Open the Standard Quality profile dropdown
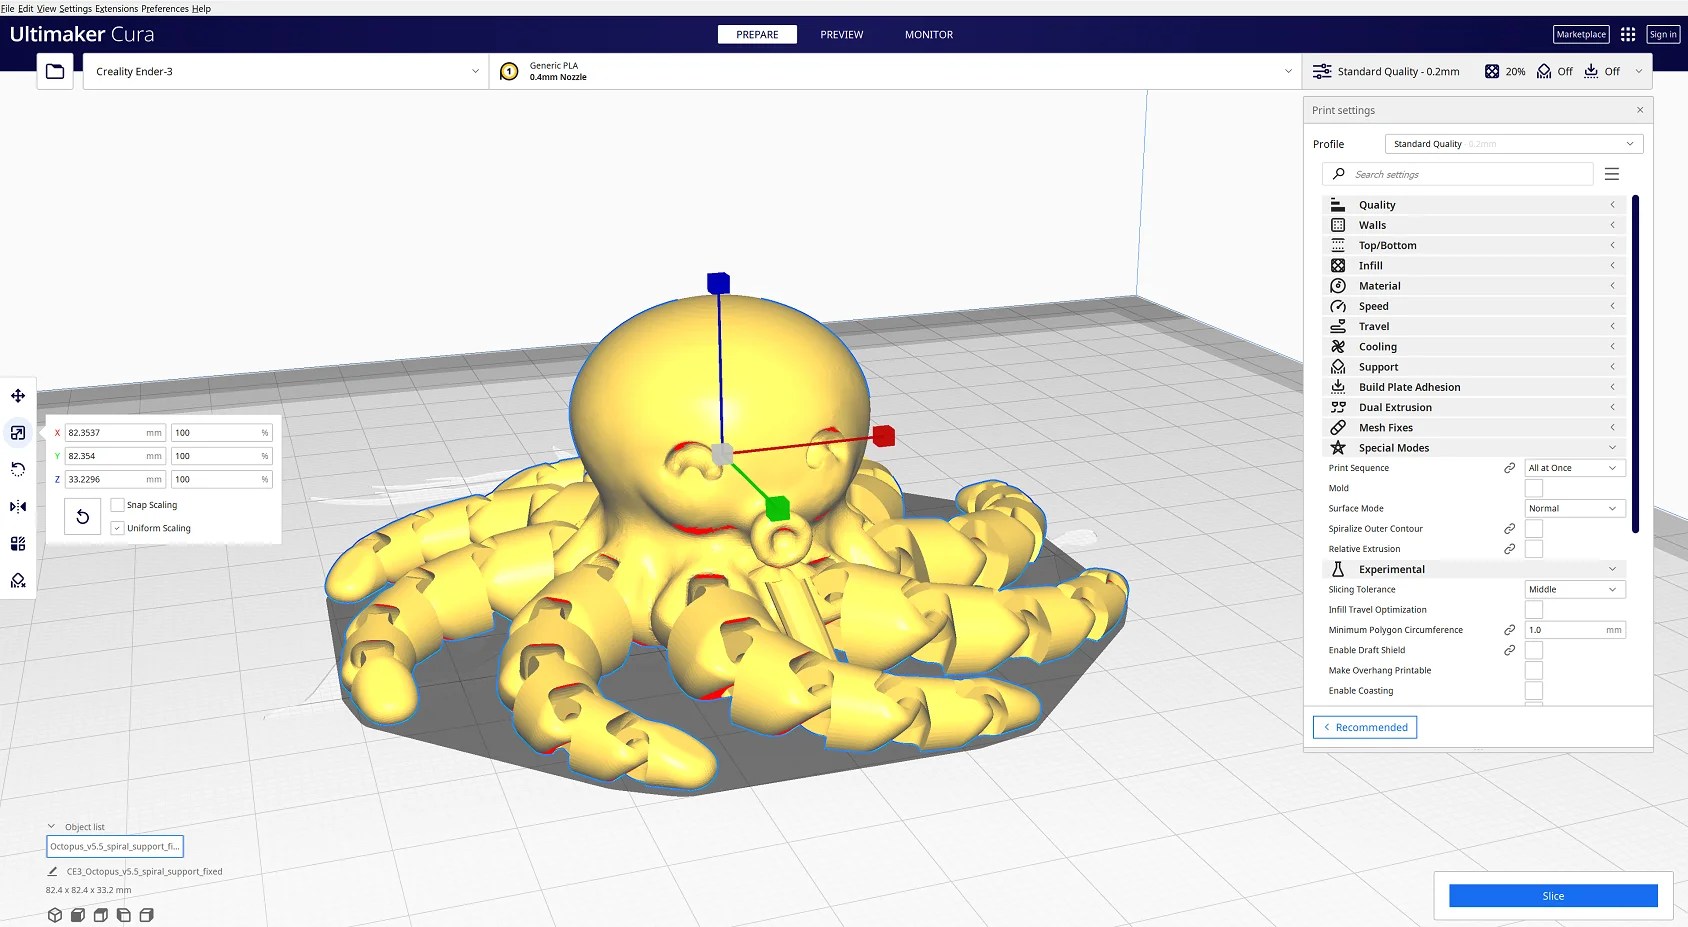 click(x=1514, y=144)
